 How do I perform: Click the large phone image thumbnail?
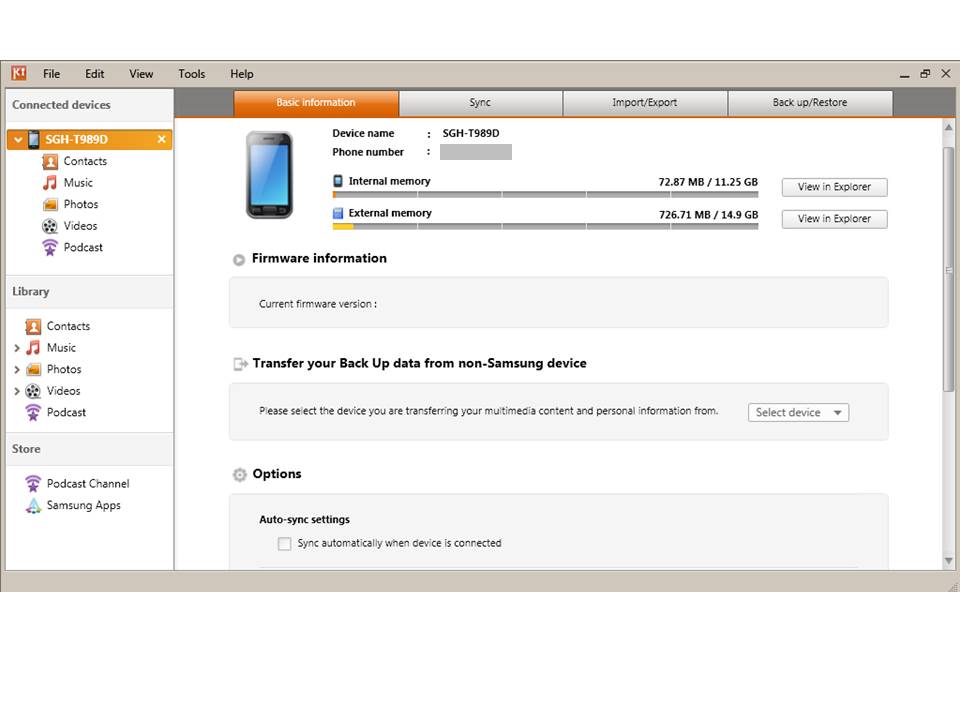coord(269,175)
